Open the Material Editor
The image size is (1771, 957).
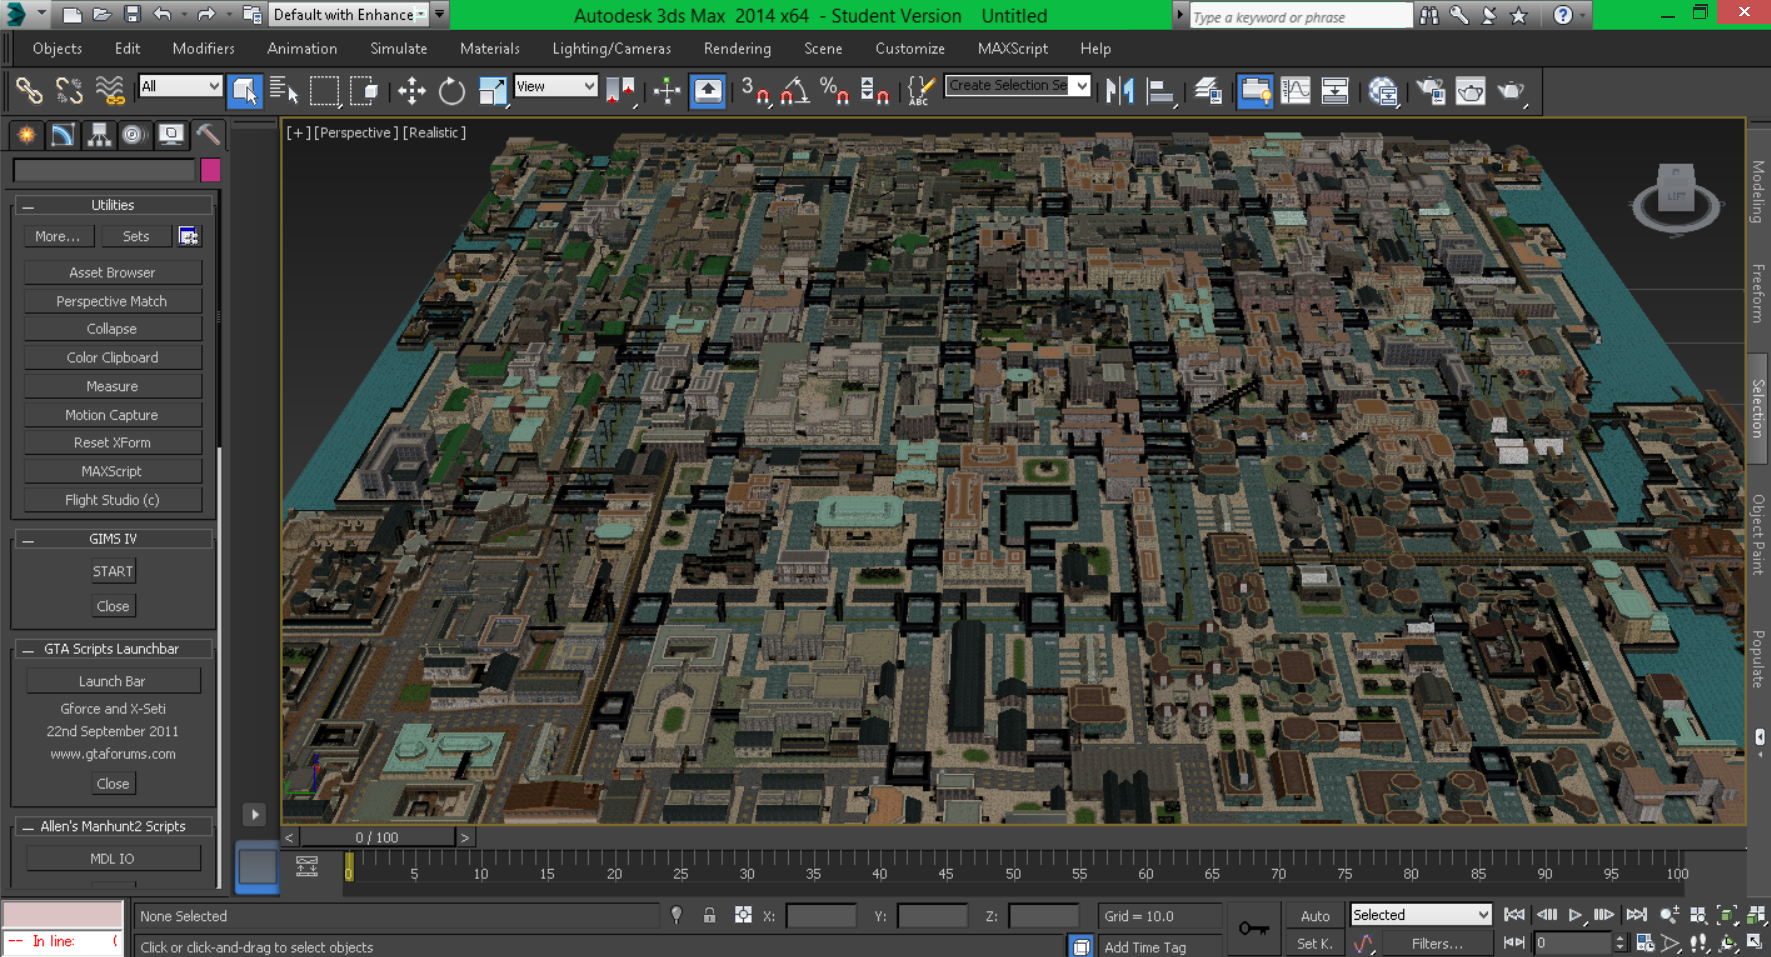[x=1383, y=91]
